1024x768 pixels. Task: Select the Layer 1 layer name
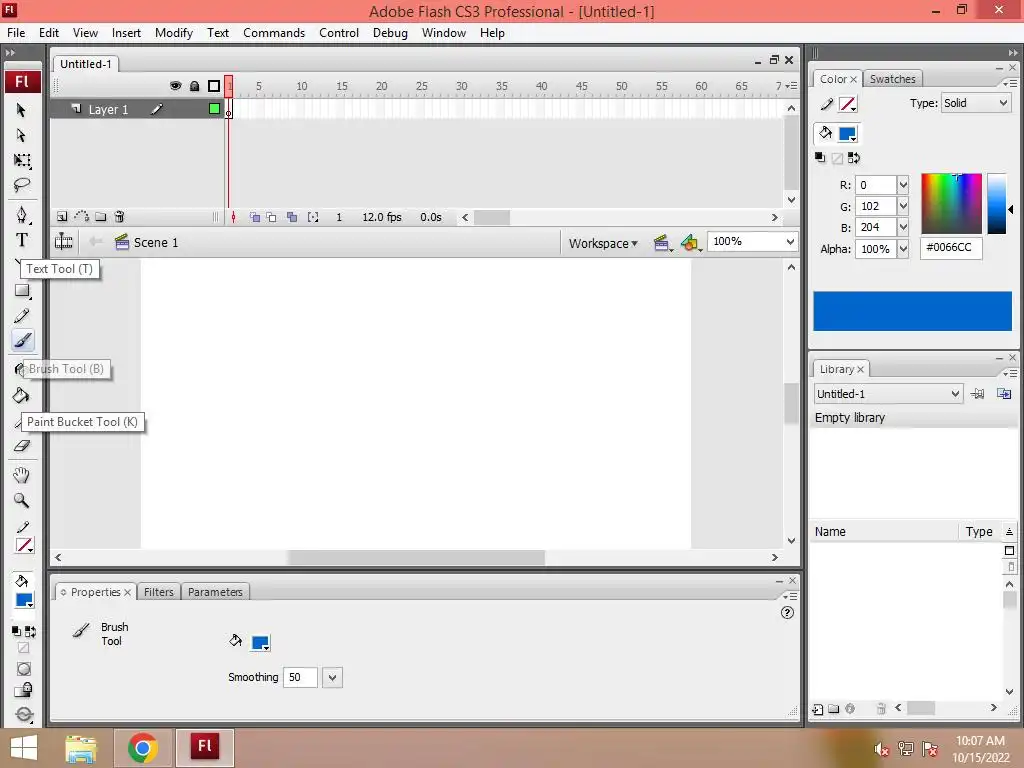(108, 110)
